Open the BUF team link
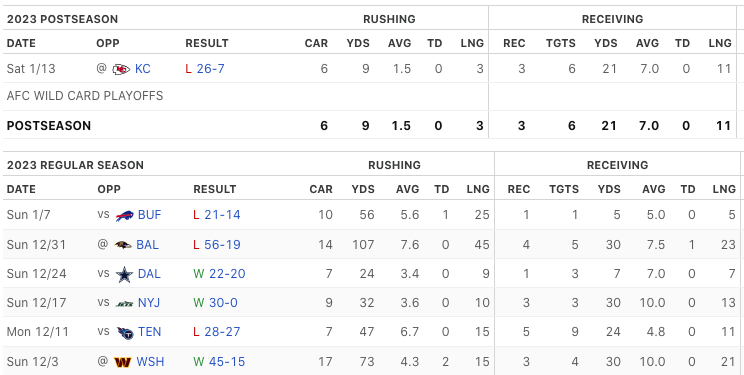 [x=149, y=215]
